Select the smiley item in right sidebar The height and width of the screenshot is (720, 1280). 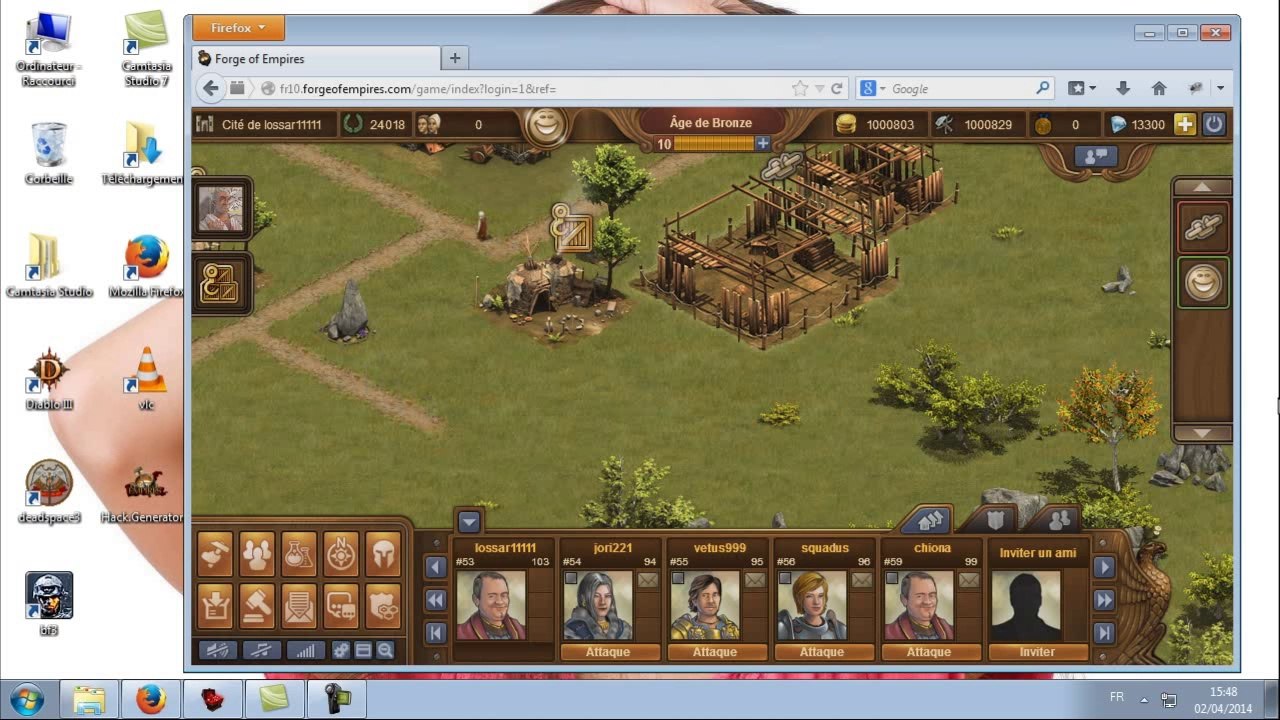(1203, 283)
